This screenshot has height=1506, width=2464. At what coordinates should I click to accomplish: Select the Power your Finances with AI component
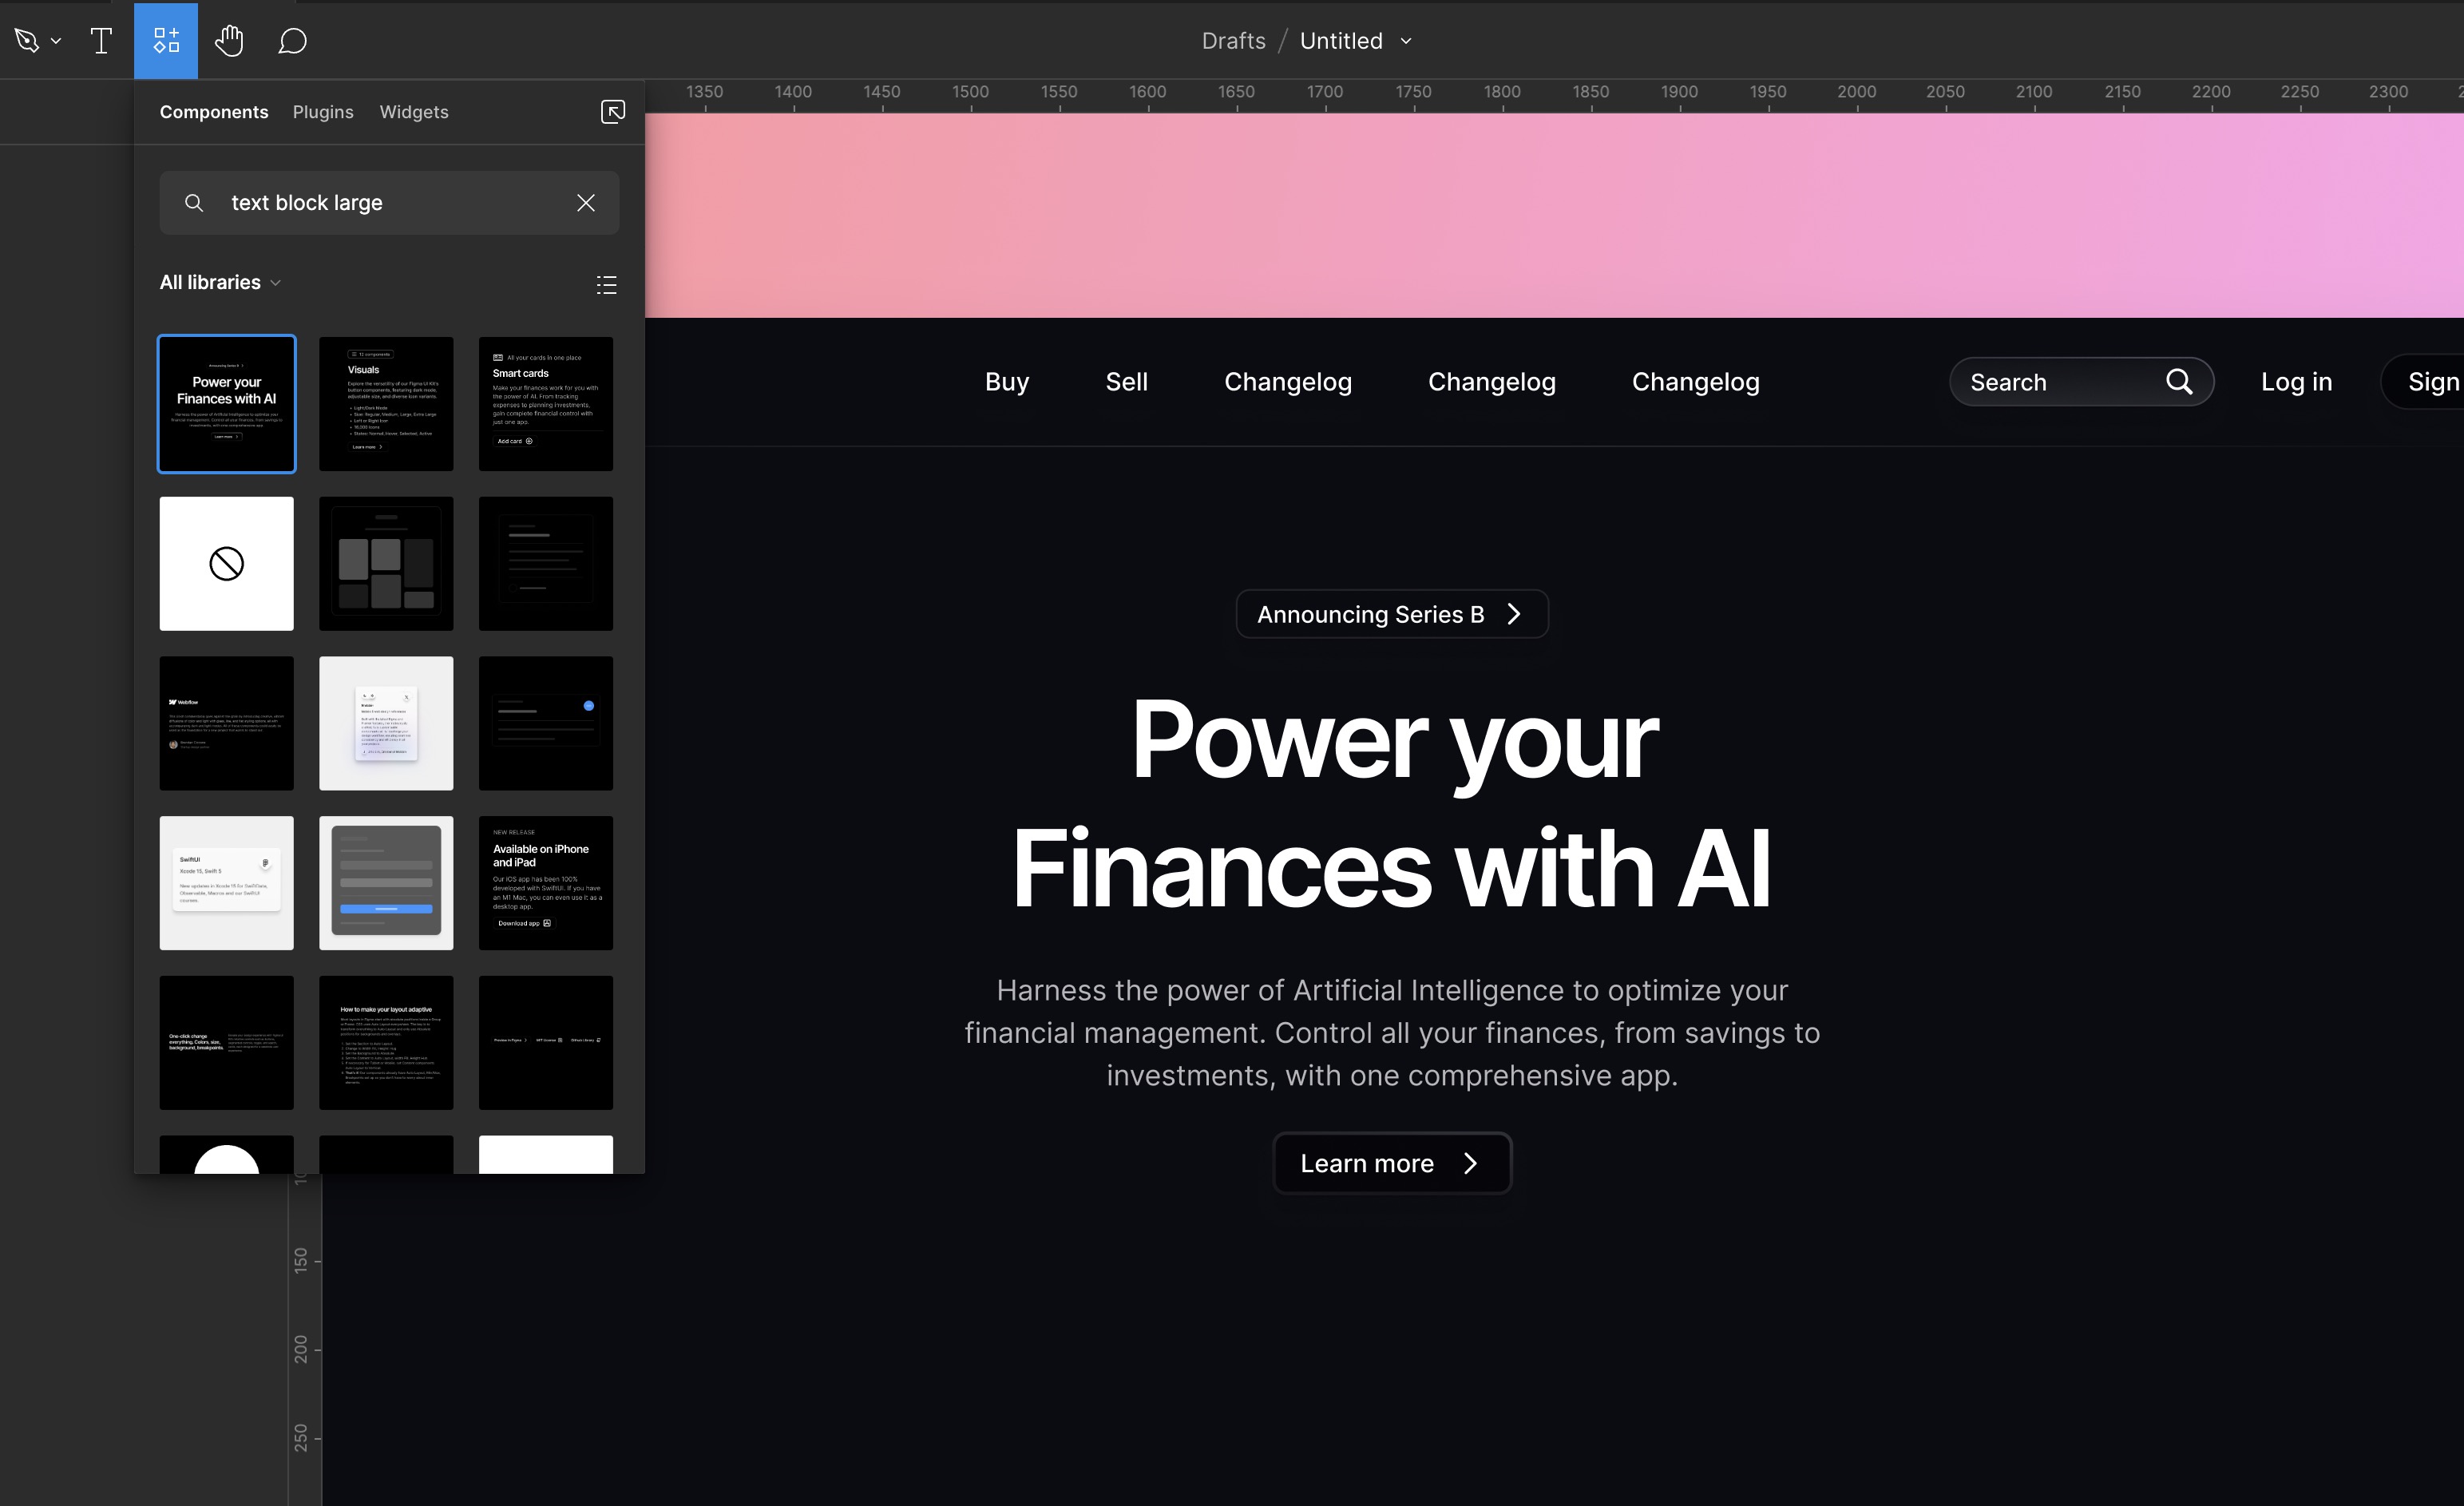coord(226,404)
